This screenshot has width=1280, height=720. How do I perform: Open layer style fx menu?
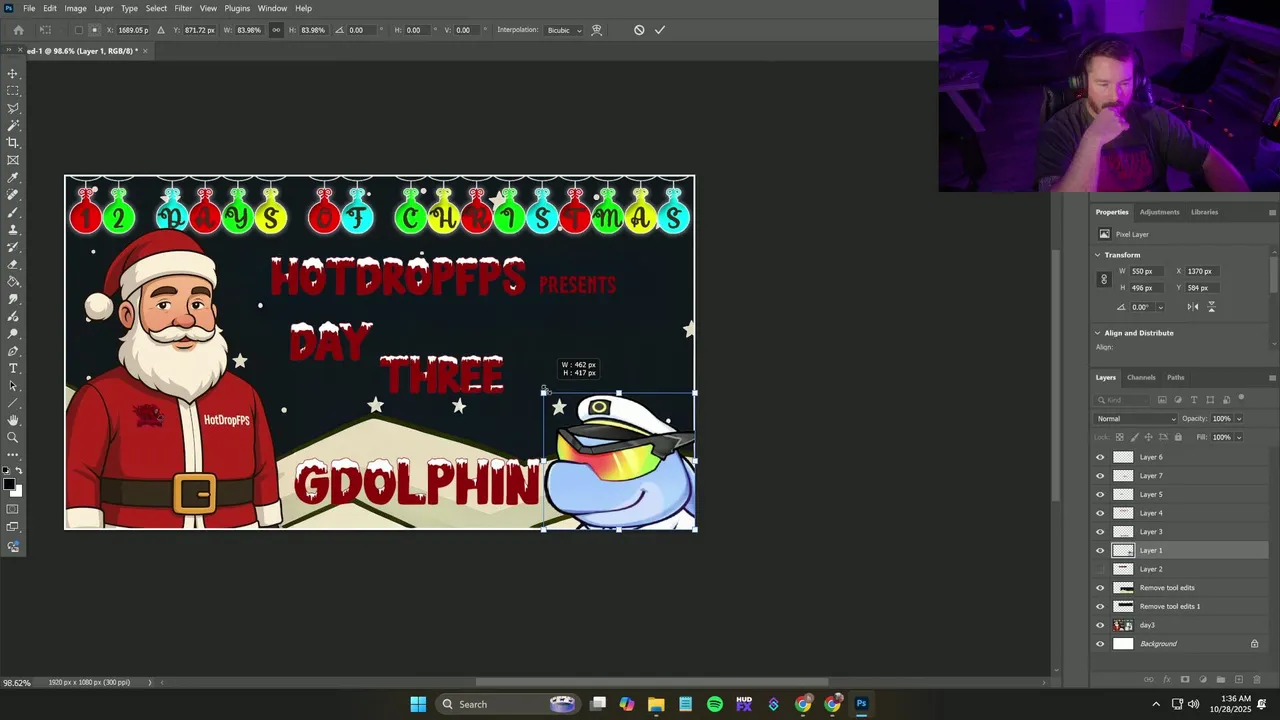[1167, 680]
